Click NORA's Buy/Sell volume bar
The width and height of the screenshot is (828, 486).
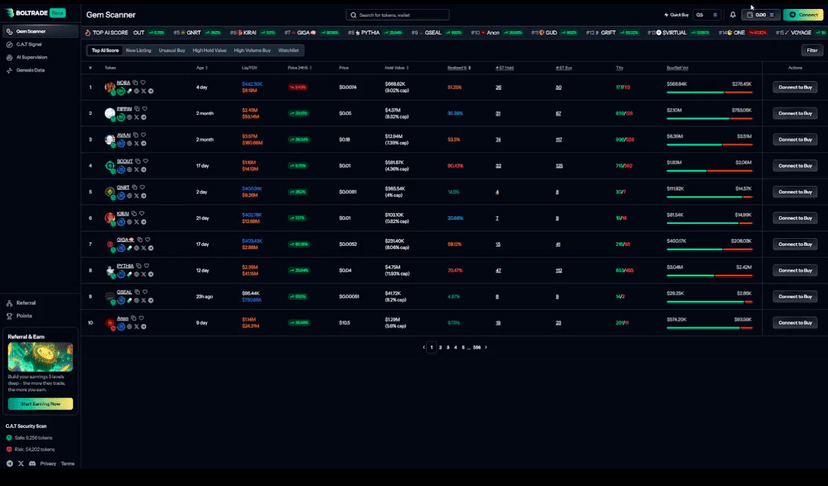709,92
